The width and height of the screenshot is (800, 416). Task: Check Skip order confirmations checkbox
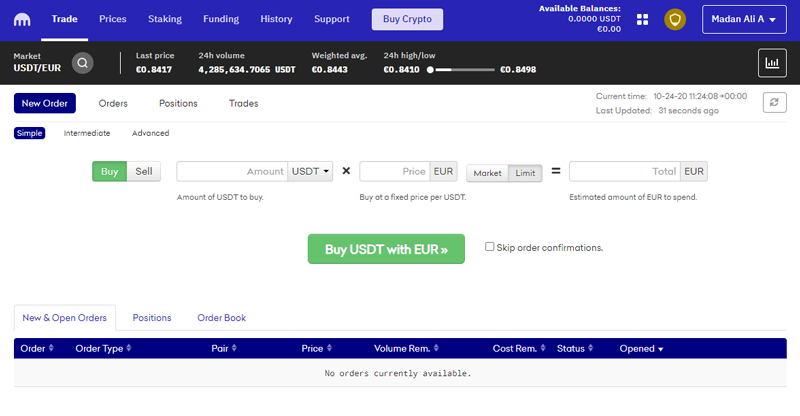pos(489,247)
